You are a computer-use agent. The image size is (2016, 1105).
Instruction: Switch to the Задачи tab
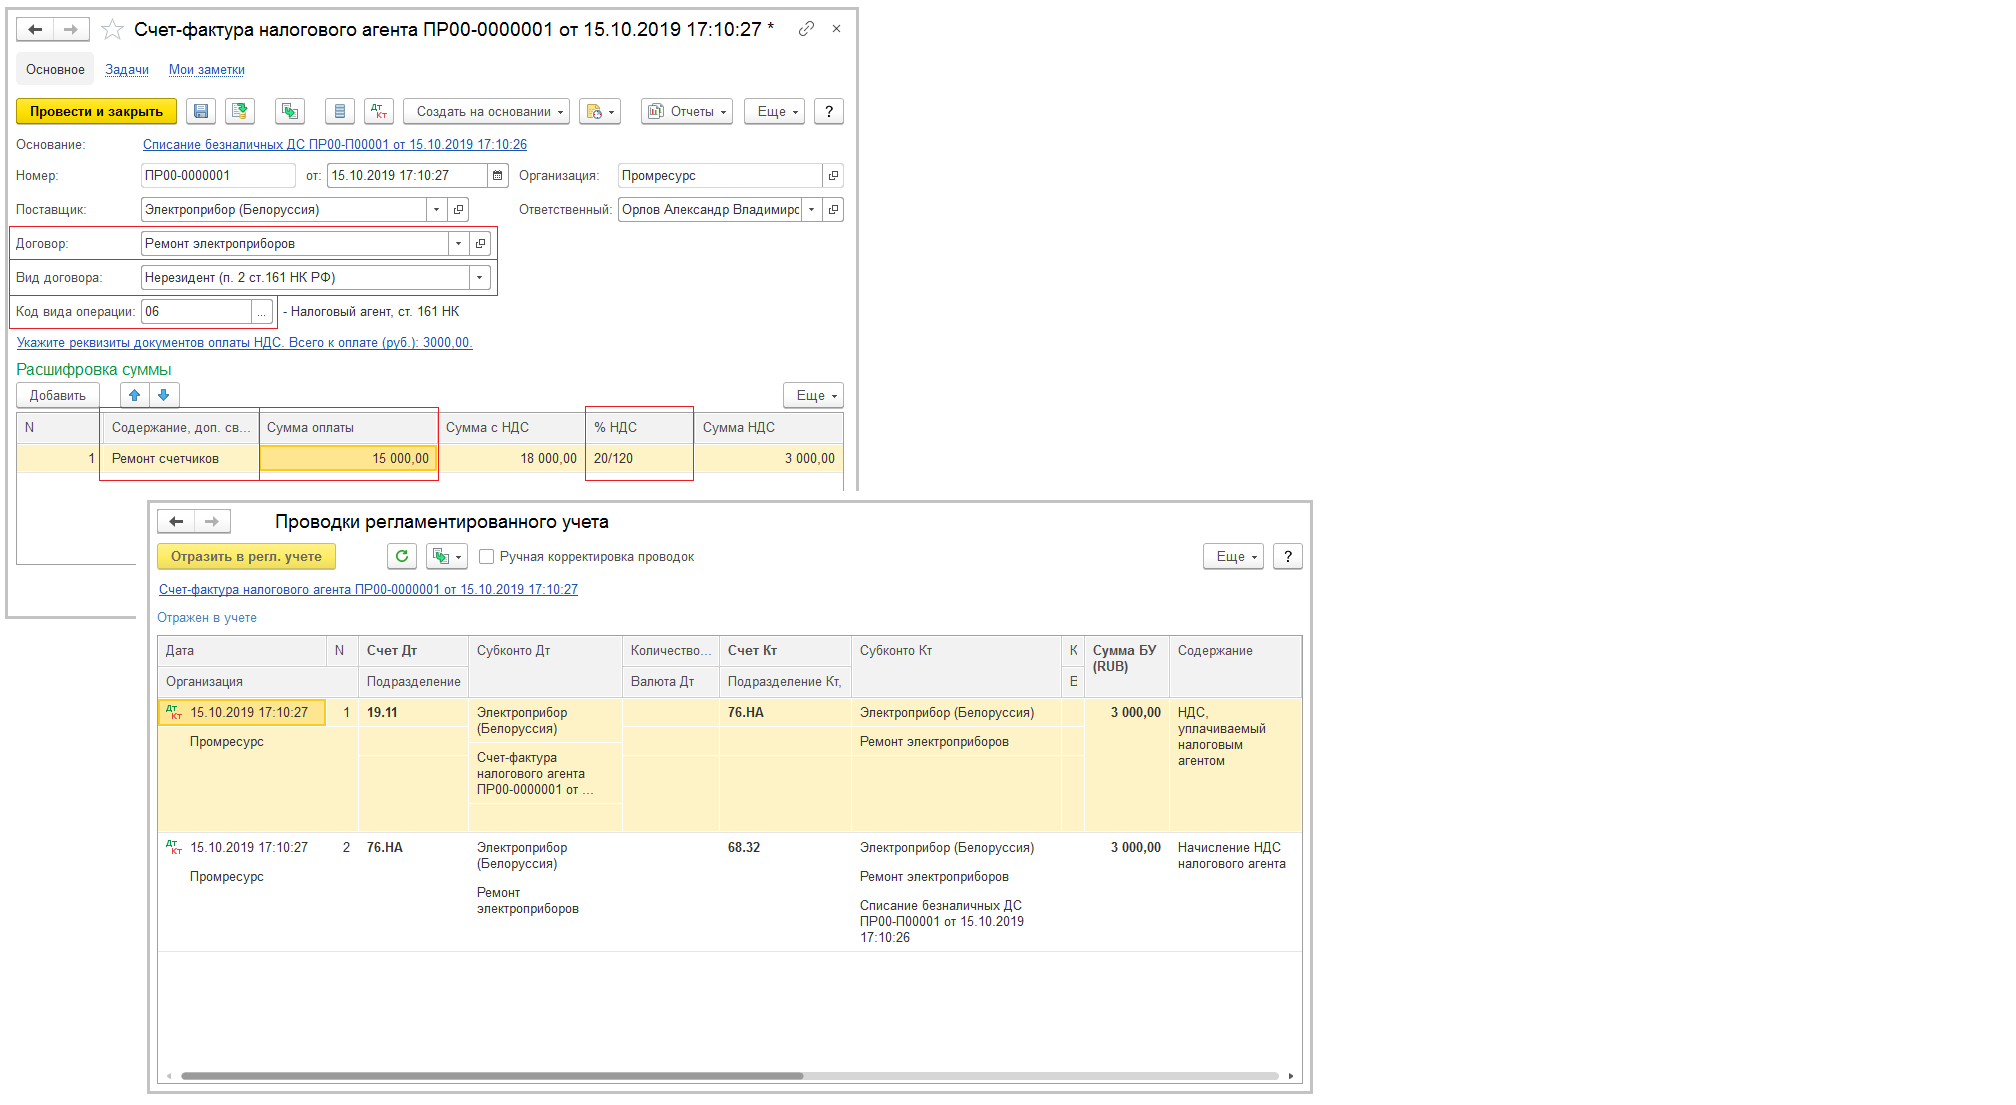tap(127, 70)
